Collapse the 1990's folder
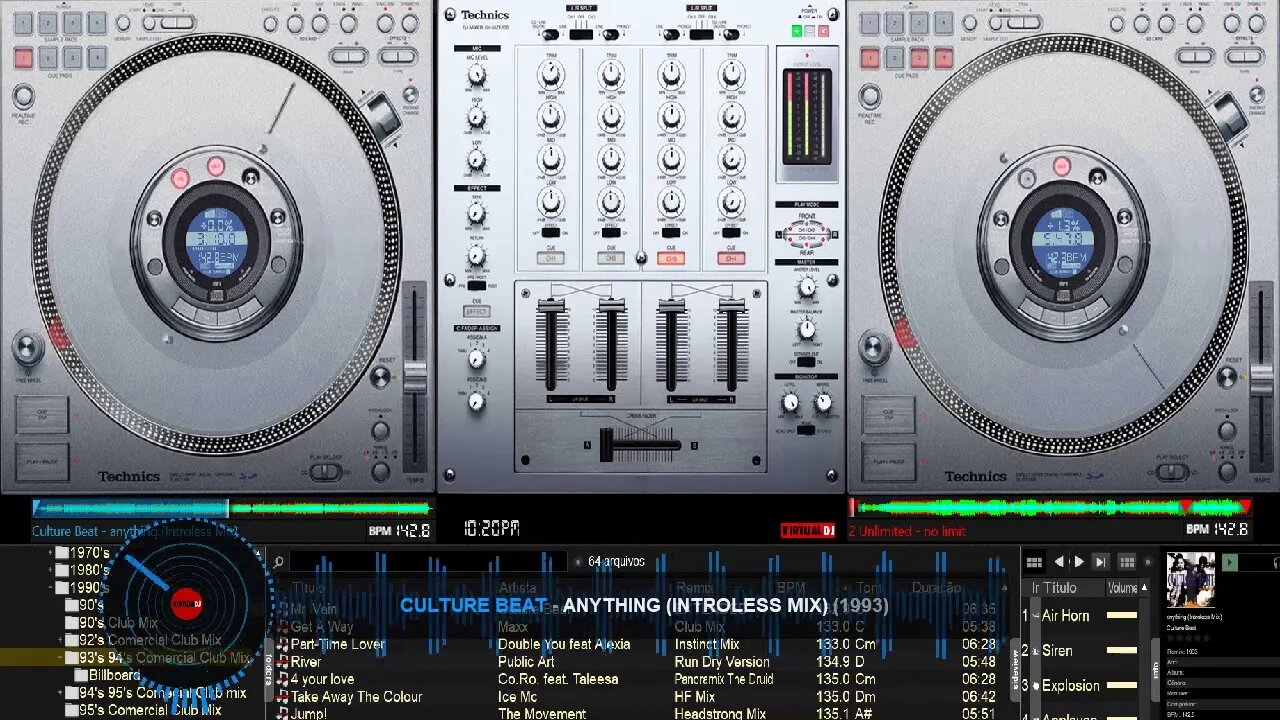The height and width of the screenshot is (720, 1280). pos(51,587)
